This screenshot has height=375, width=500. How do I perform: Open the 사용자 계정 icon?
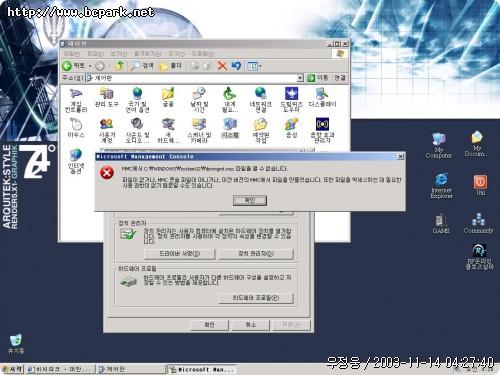[107, 131]
